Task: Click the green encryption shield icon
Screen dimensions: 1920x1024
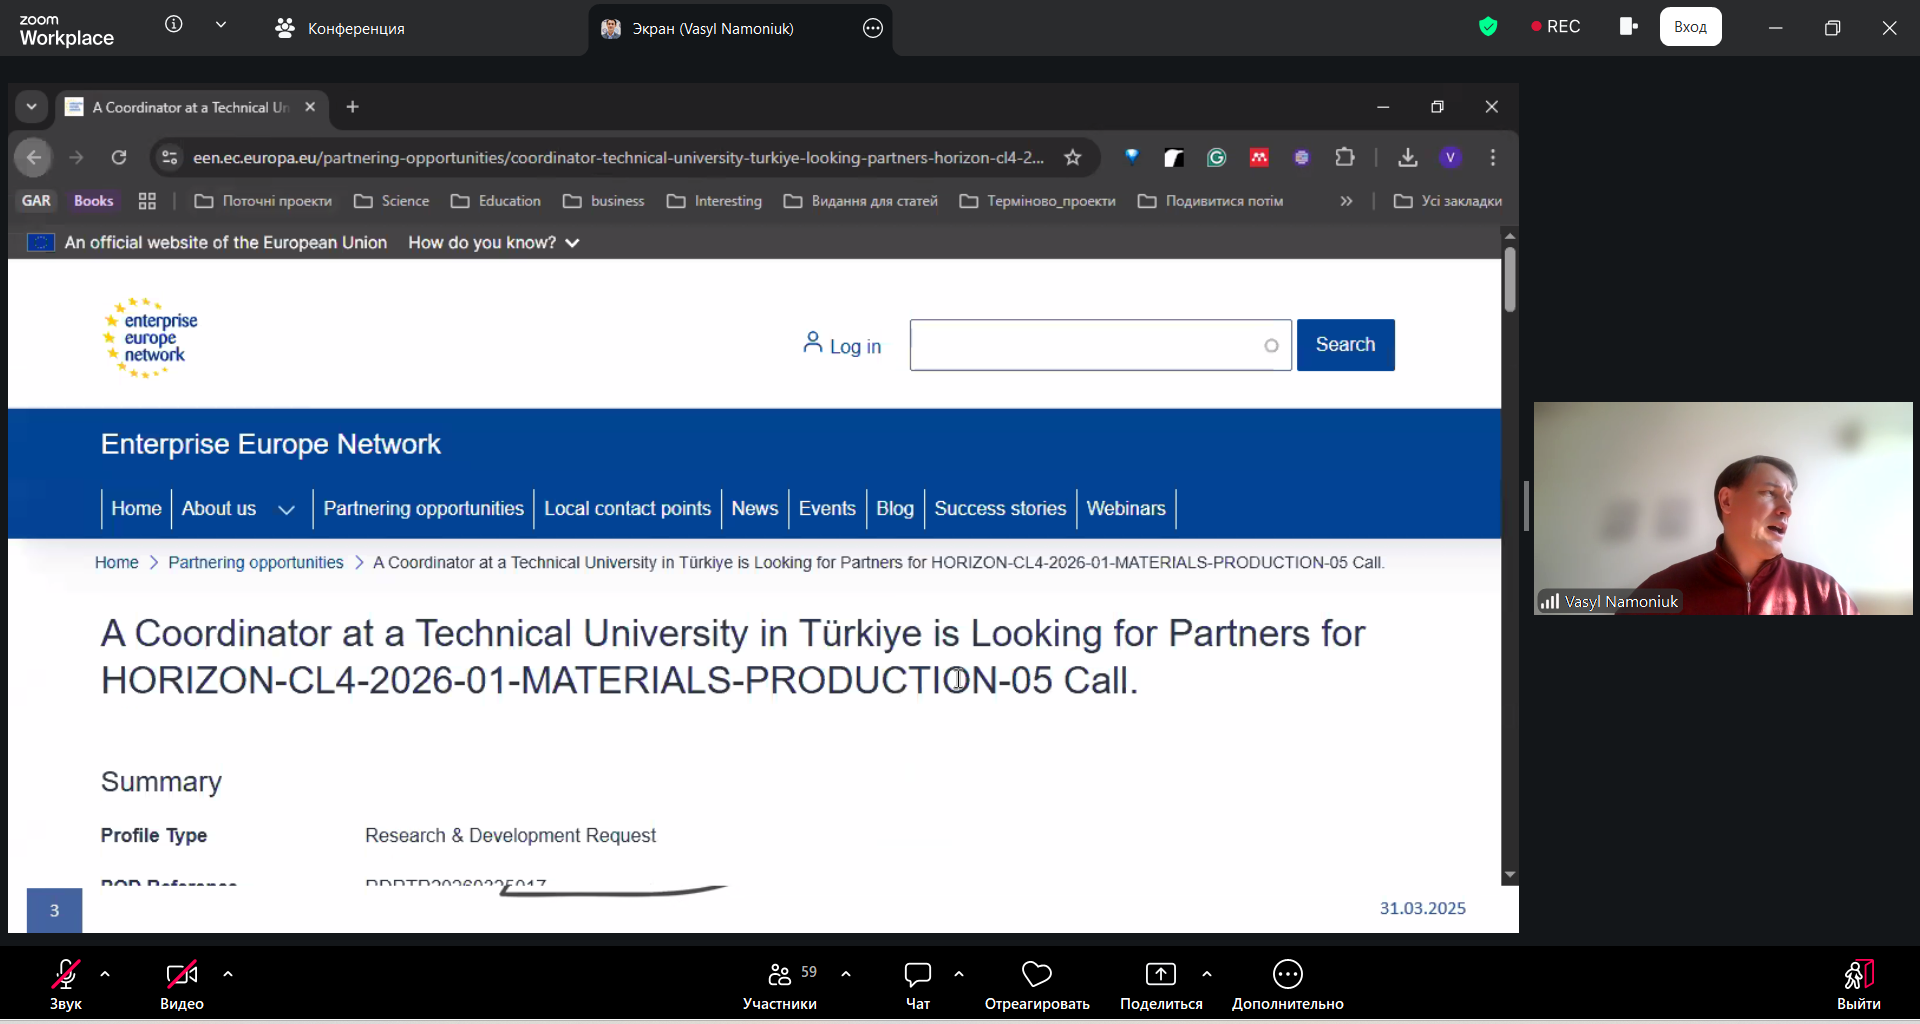Action: pyautogui.click(x=1488, y=27)
